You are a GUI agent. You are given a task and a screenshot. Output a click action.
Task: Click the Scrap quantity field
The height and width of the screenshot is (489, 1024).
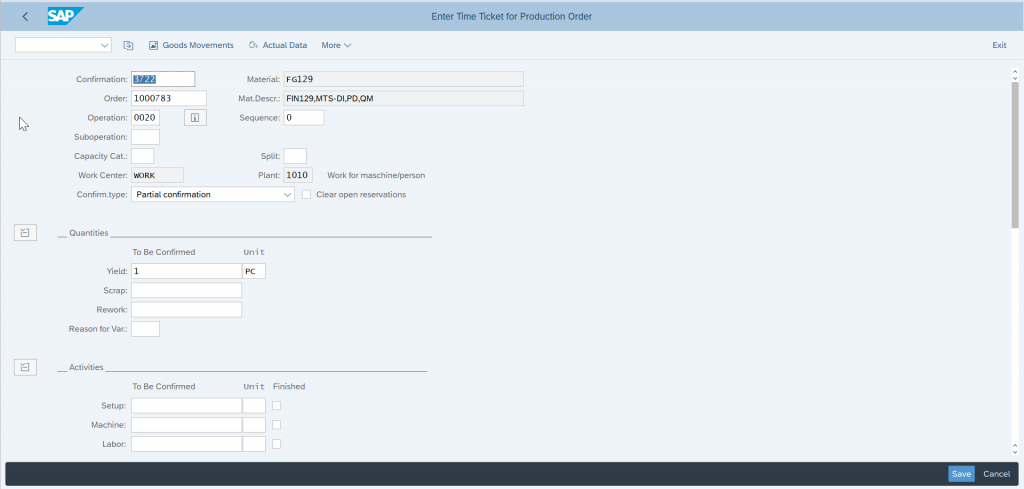[x=187, y=291]
